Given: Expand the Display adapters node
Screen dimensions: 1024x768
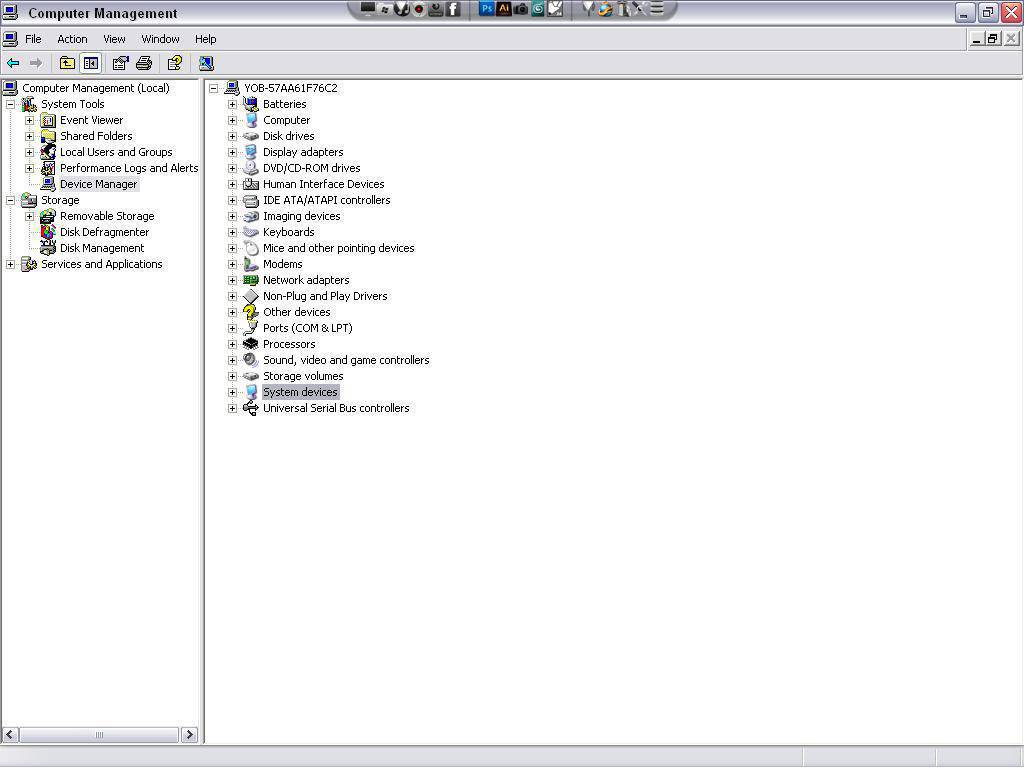Looking at the screenshot, I should tap(232, 152).
